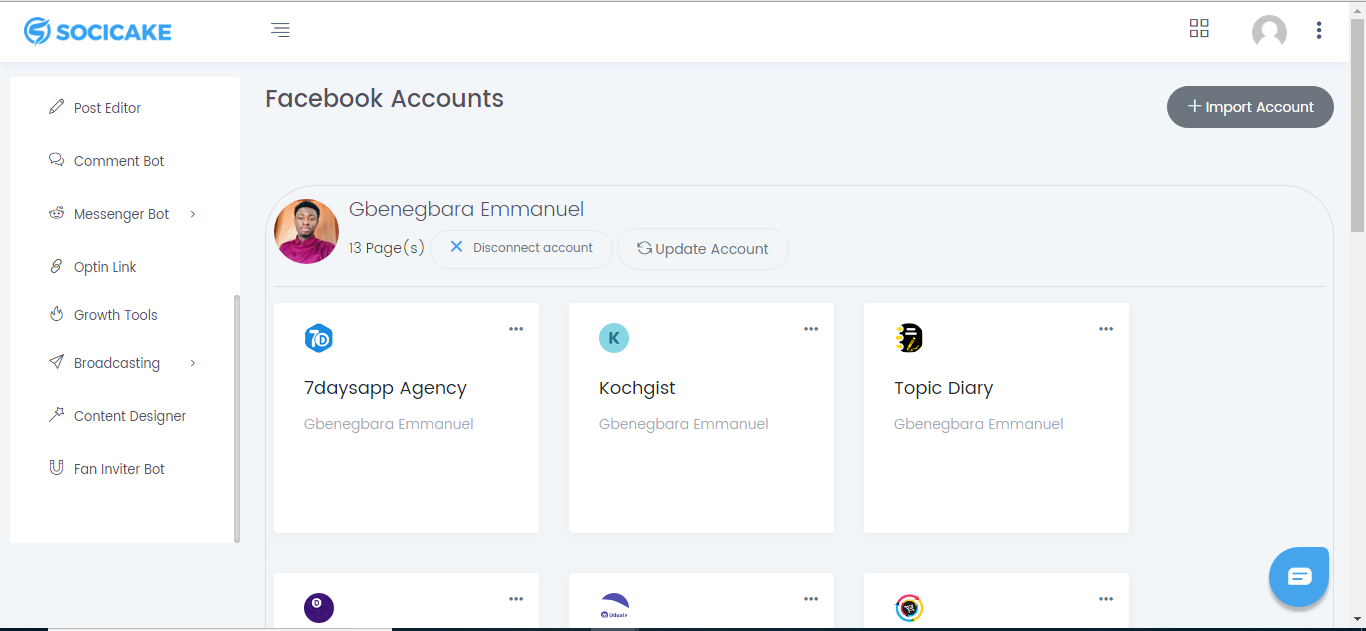Click the Facebook Accounts heading
This screenshot has height=631, width=1366.
tap(384, 99)
